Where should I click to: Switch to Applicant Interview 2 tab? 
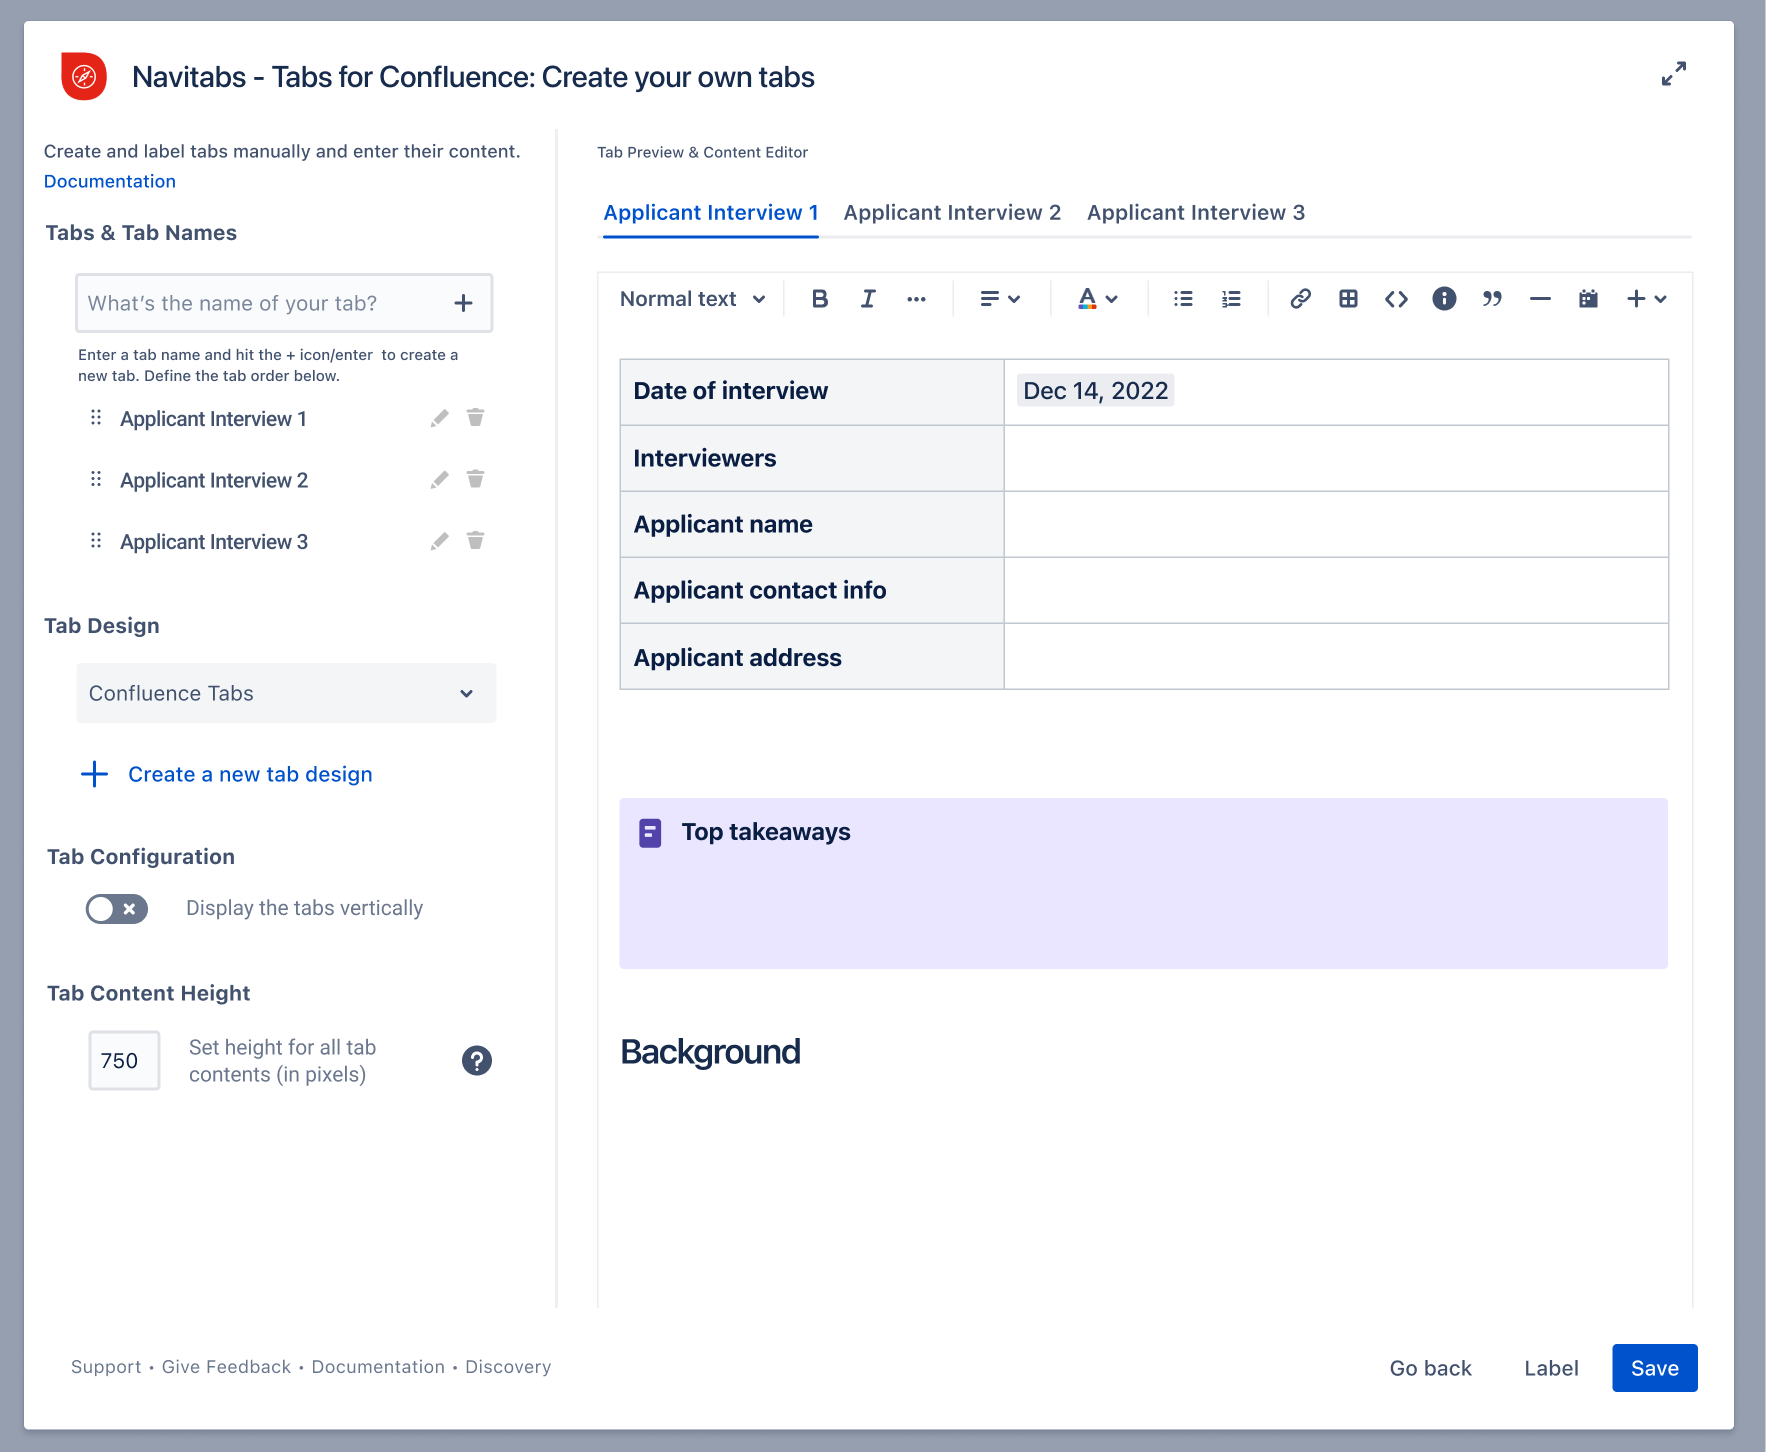pos(952,213)
